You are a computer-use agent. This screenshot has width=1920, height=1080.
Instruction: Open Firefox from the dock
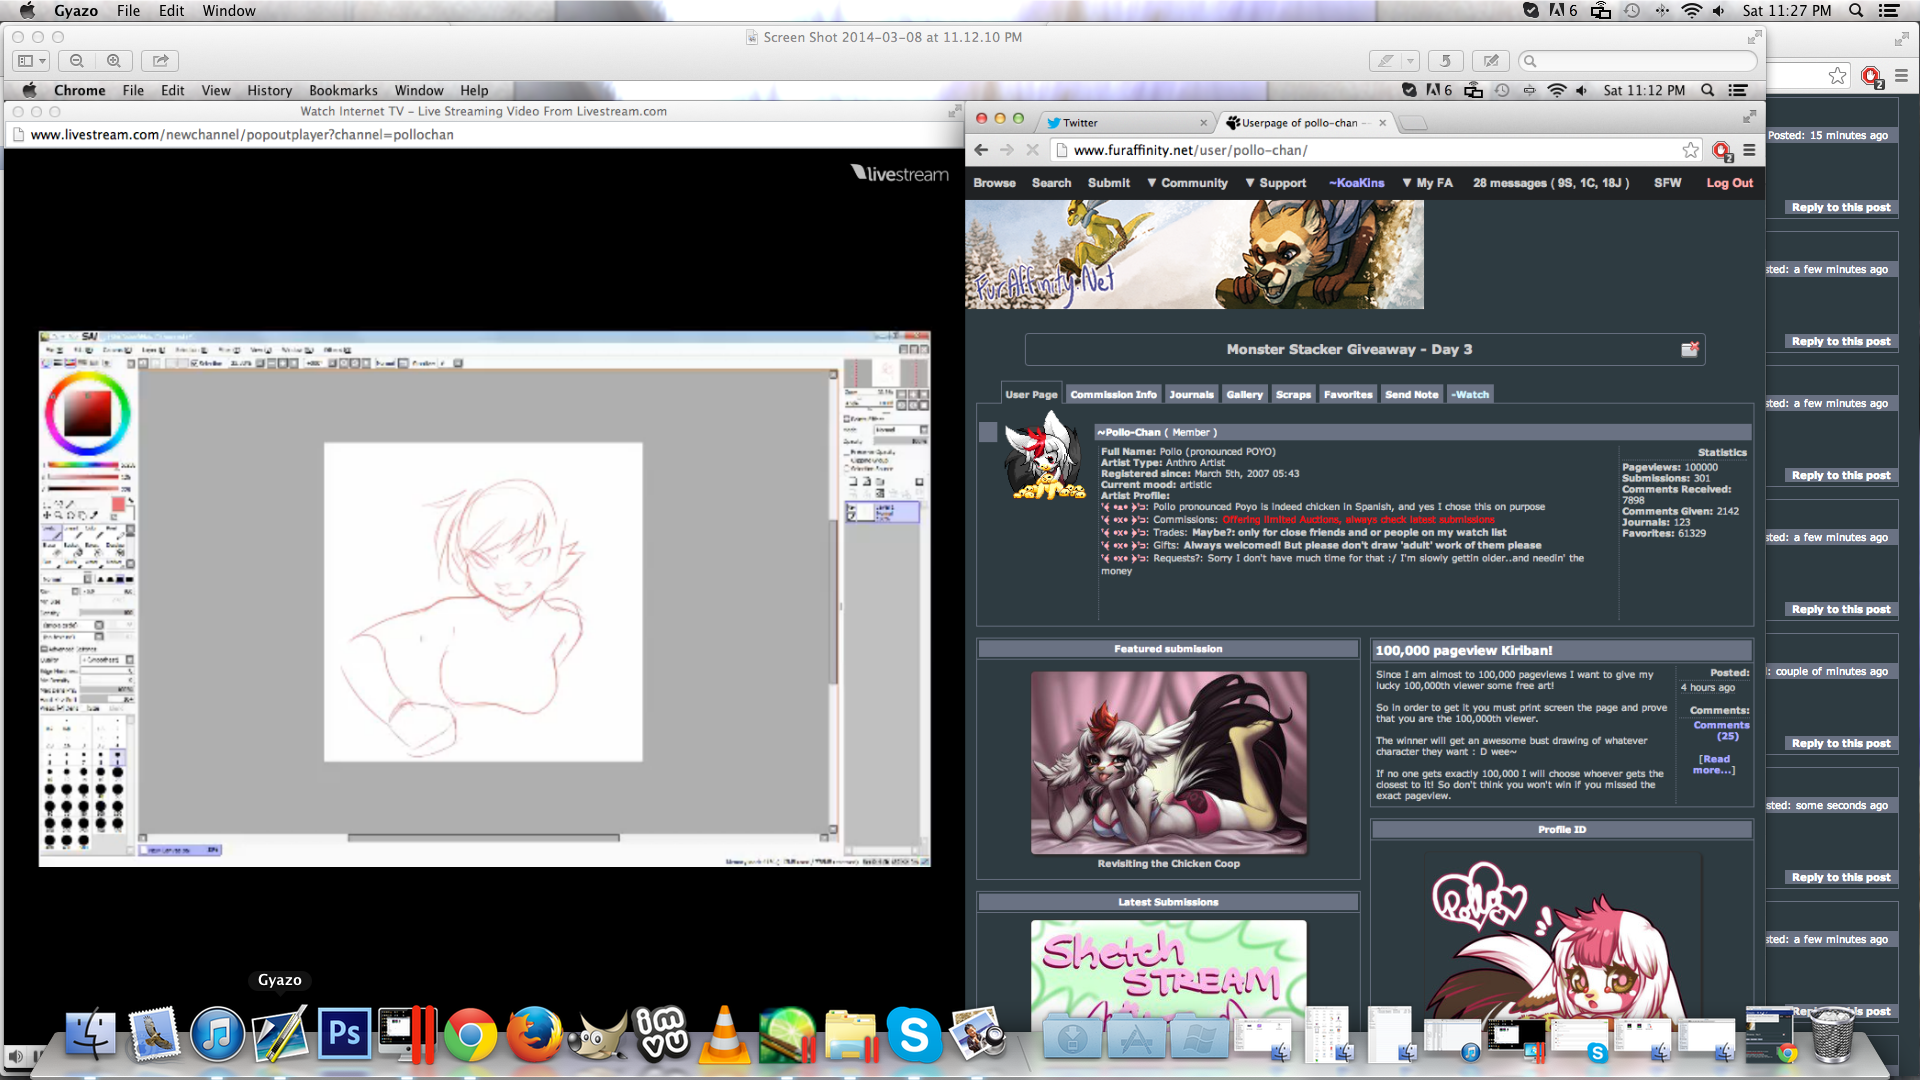tap(534, 1034)
